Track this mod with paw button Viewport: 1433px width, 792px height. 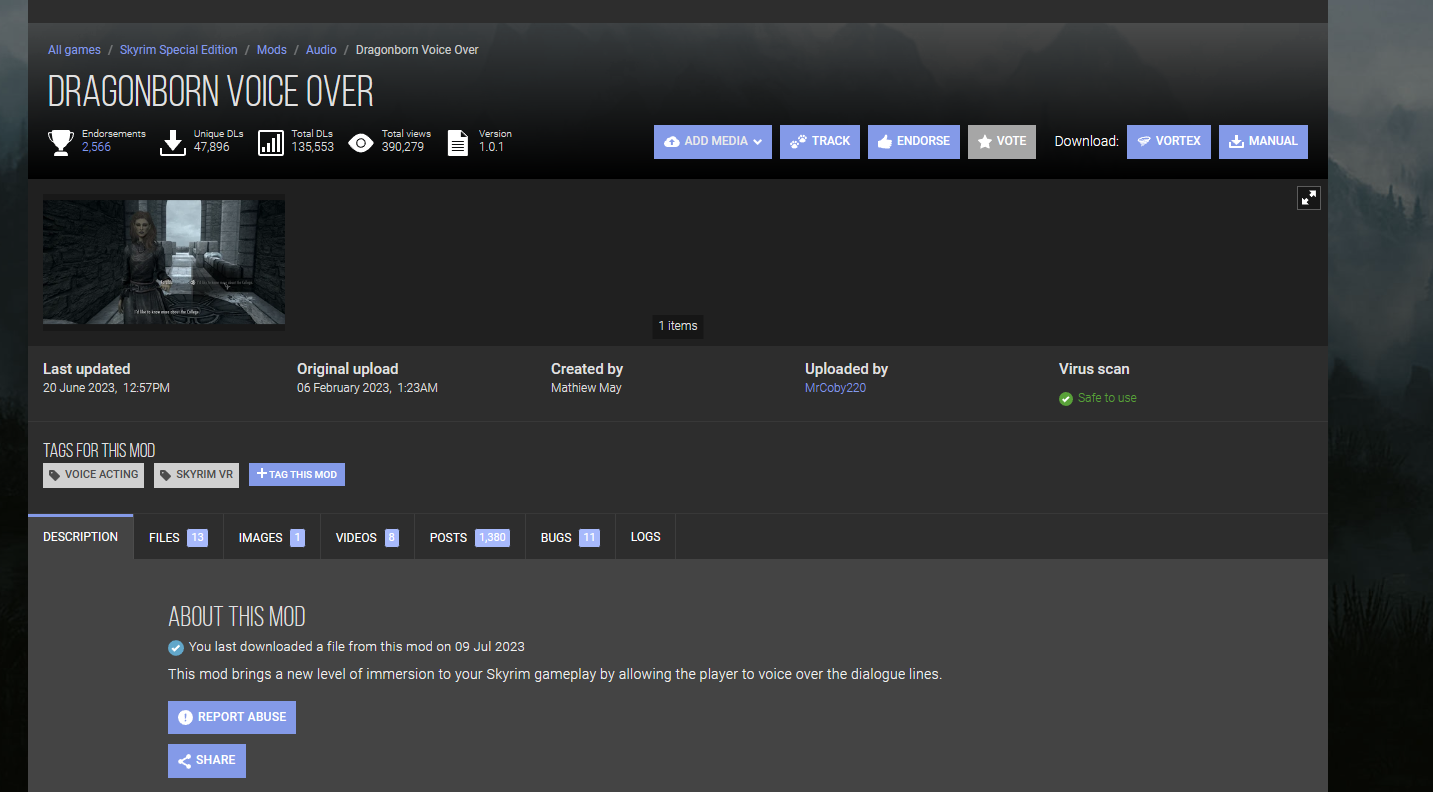point(820,142)
